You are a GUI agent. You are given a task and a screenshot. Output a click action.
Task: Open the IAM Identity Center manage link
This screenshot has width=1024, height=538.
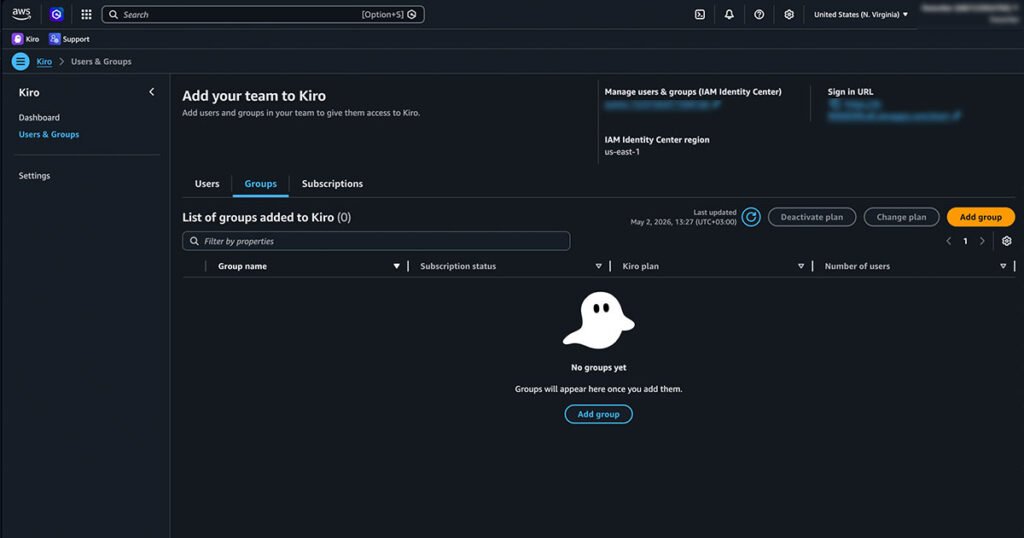click(662, 105)
